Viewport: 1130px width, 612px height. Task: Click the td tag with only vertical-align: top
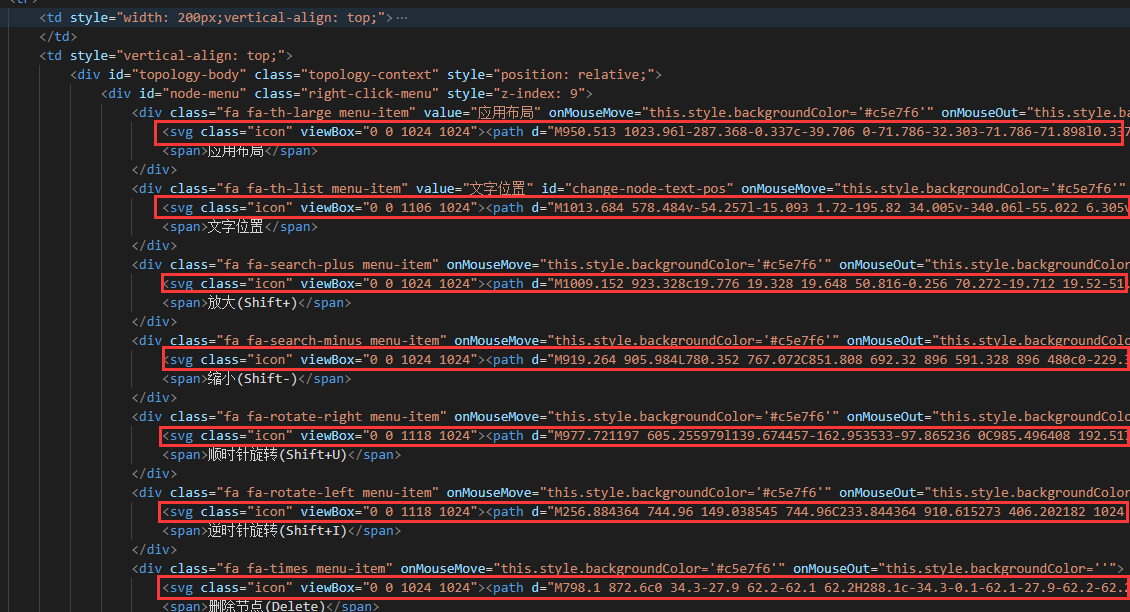pos(166,56)
